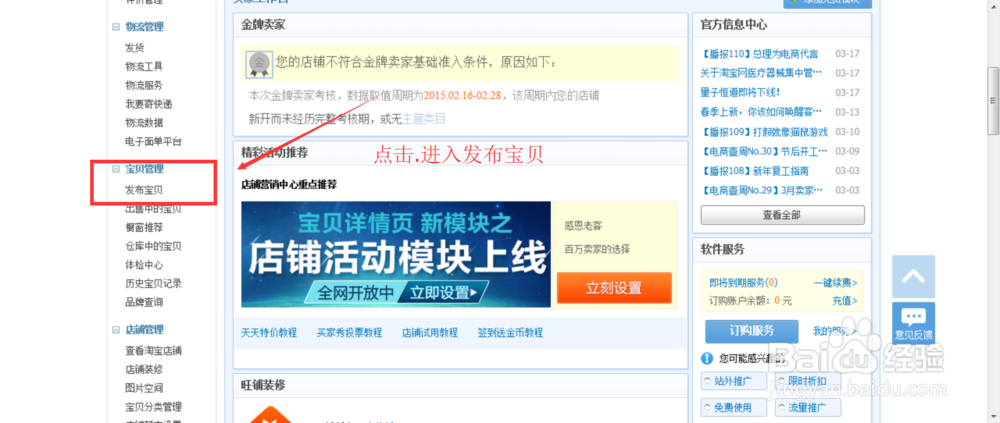The image size is (1000, 423).
Task: Open 意见反馈 chat bubble icon
Action: tap(913, 322)
